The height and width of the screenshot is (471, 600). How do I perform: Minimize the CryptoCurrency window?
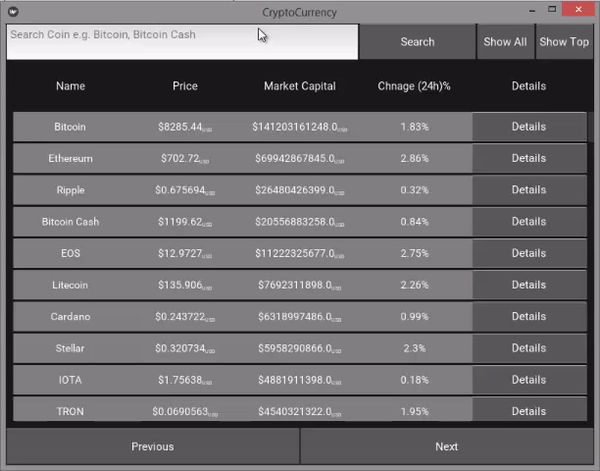pos(532,10)
